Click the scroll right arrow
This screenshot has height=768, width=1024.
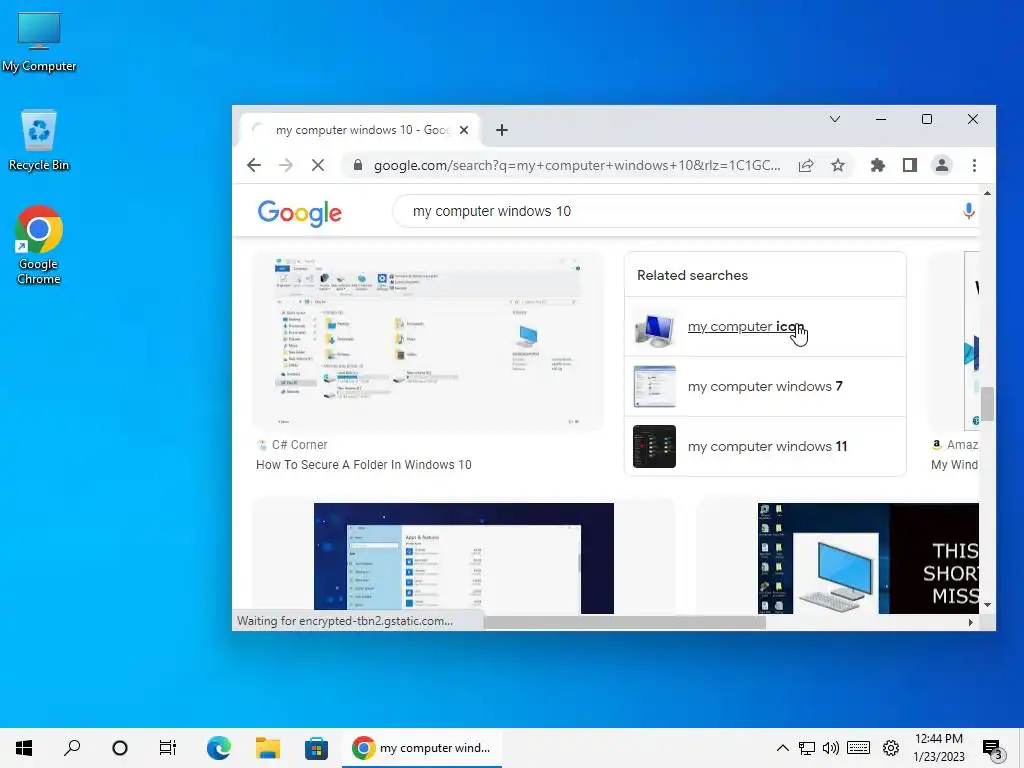click(970, 622)
